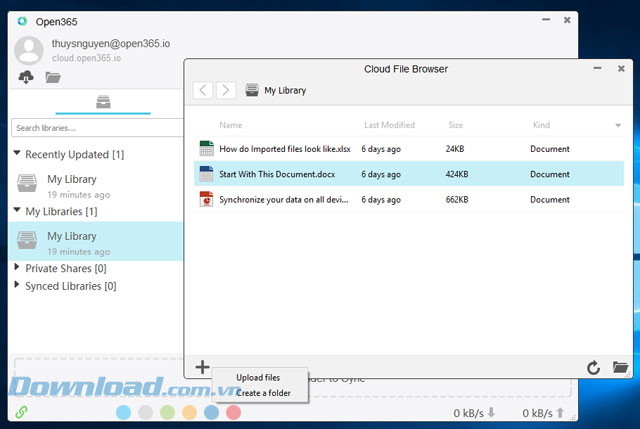The image size is (640, 429).
Task: Close the Cloud File Browser window
Action: pos(621,69)
